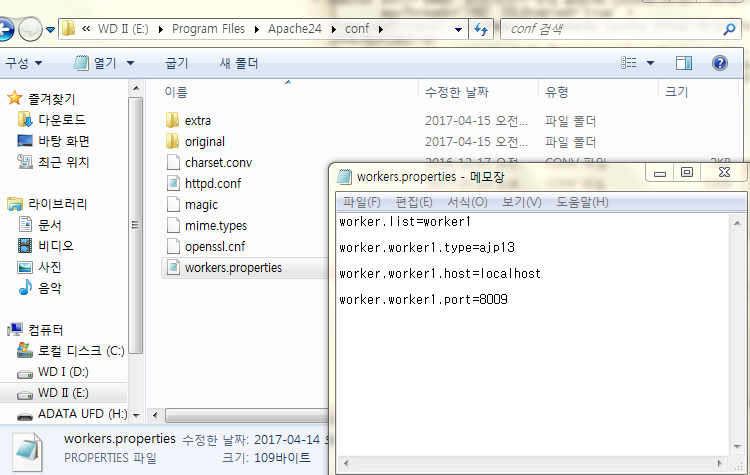Open view options dropdown arrow

(x=651, y=63)
